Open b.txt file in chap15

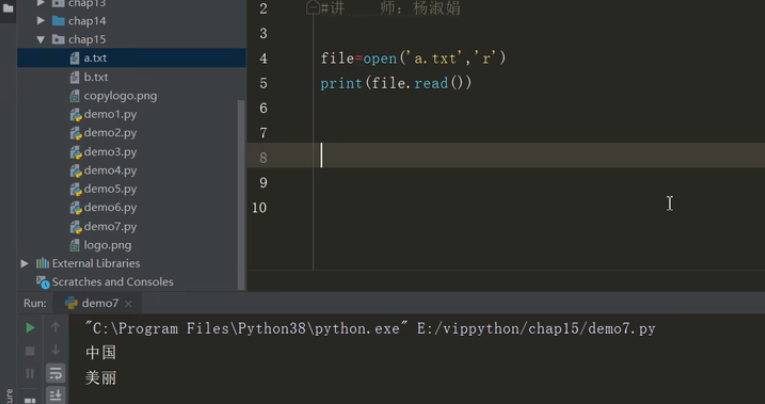[x=96, y=77]
